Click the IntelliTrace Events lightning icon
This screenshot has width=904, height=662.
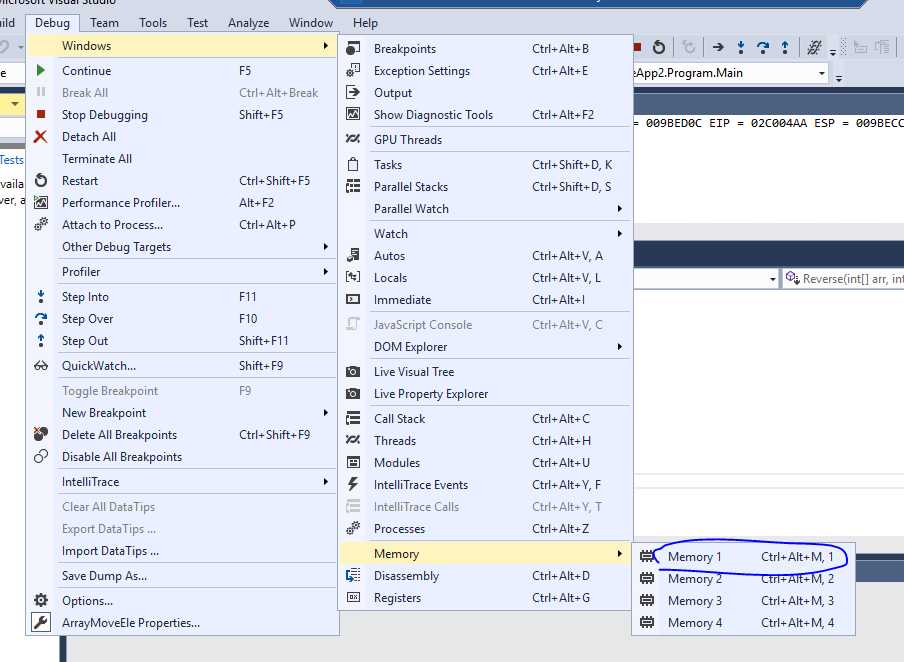pos(353,484)
